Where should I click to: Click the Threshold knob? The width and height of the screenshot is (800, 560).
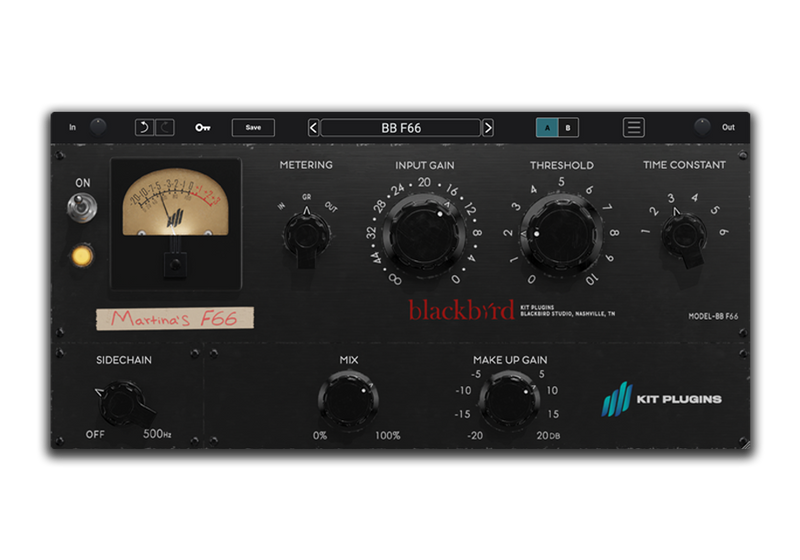pos(561,236)
